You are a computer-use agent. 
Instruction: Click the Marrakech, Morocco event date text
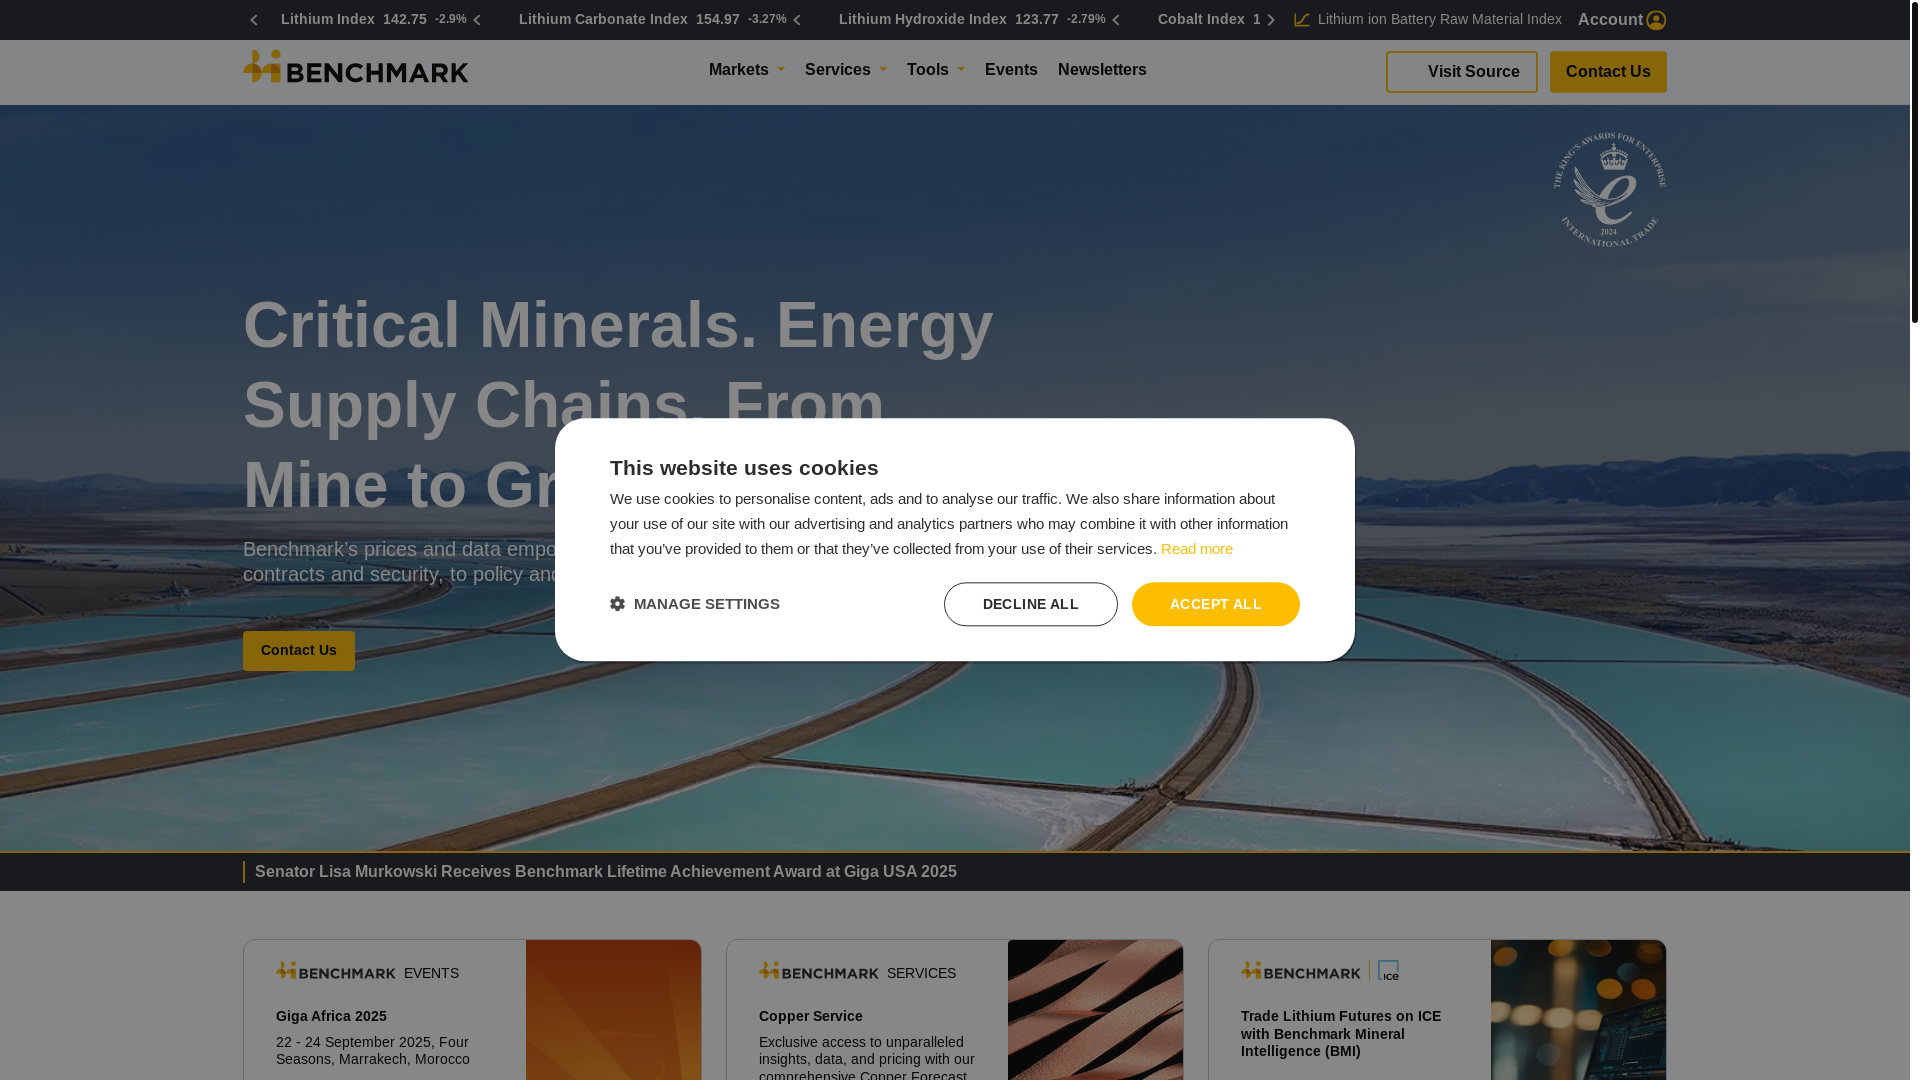pyautogui.click(x=372, y=1051)
